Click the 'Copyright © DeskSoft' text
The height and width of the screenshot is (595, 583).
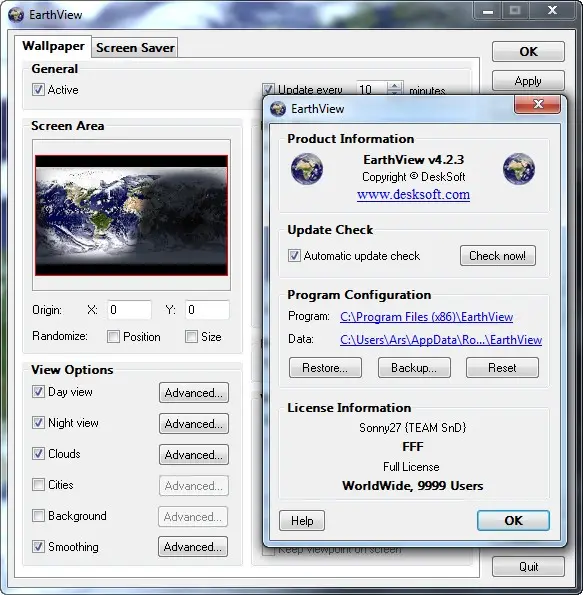tap(413, 177)
